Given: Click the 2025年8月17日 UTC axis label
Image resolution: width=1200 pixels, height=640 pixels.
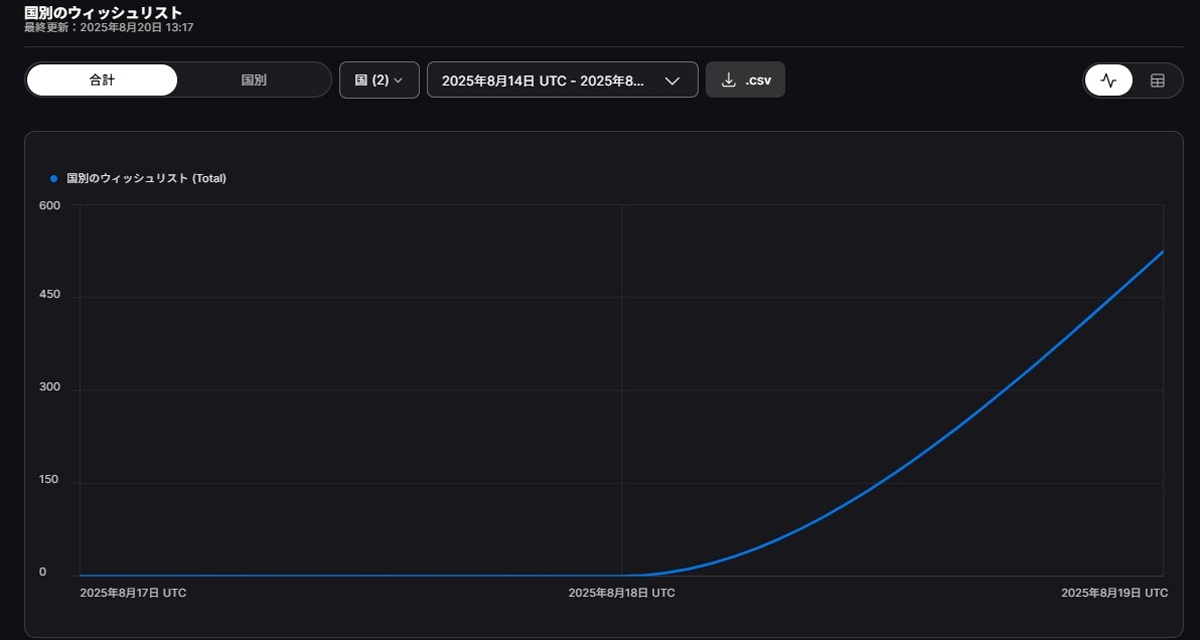Looking at the screenshot, I should click(x=133, y=593).
